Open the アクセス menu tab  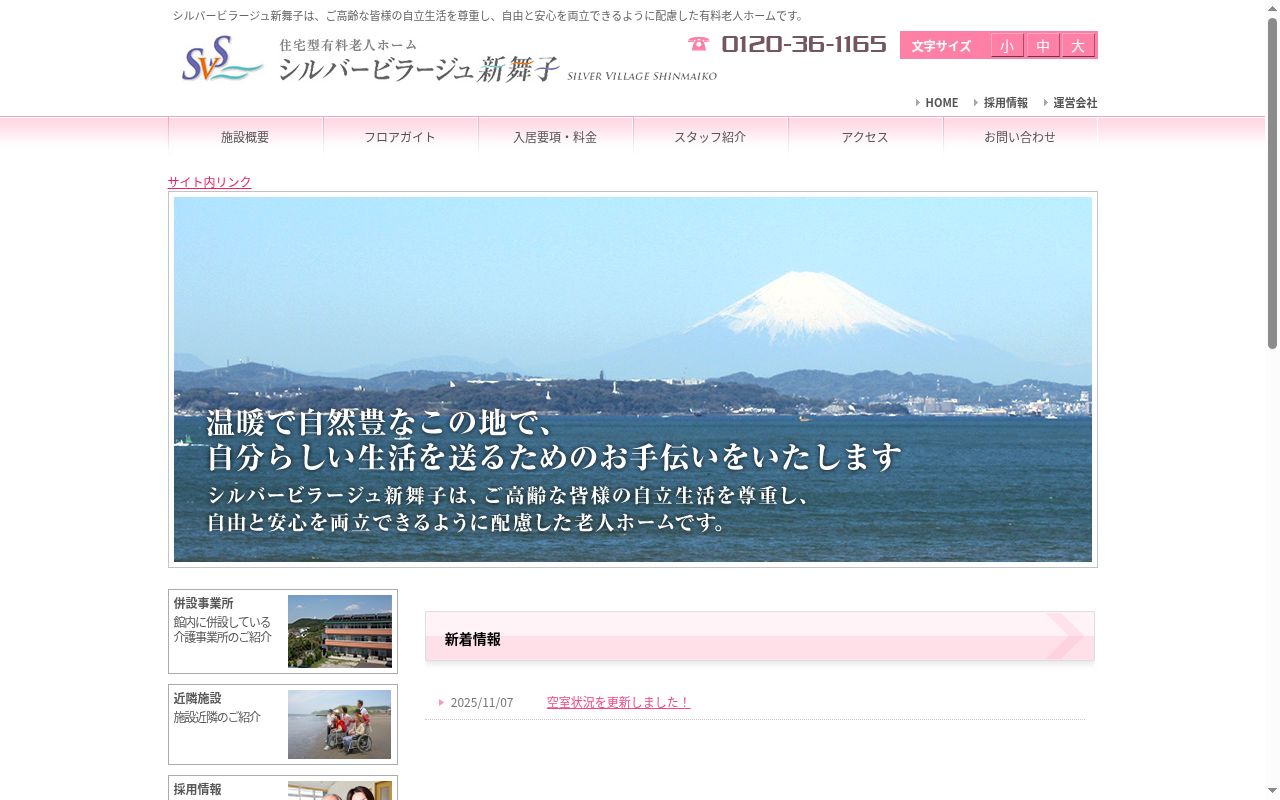pyautogui.click(x=865, y=137)
